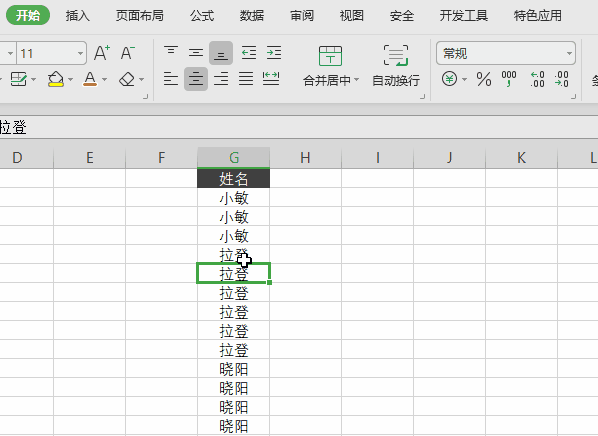Image resolution: width=598 pixels, height=436 pixels.
Task: Click increase decimal places icon
Action: [537, 79]
